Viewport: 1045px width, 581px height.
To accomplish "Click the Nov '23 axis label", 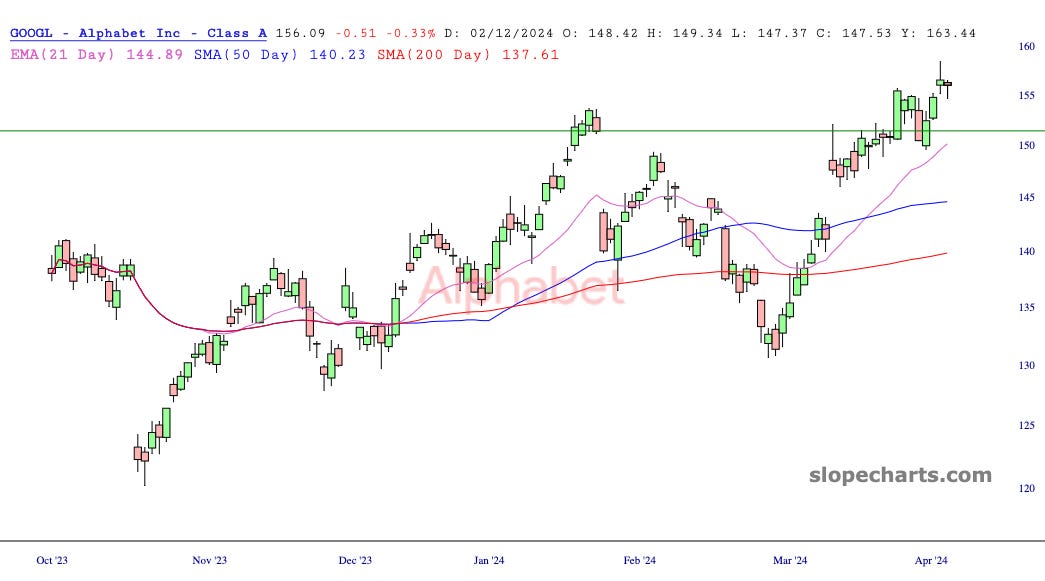I will (209, 560).
